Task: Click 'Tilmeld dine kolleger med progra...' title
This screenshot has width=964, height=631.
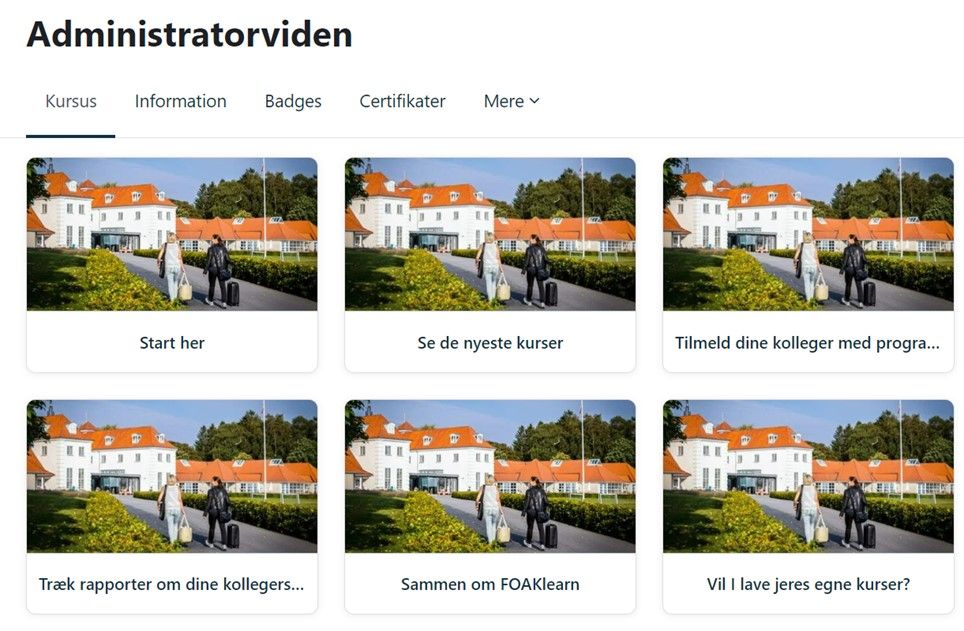Action: coord(807,343)
